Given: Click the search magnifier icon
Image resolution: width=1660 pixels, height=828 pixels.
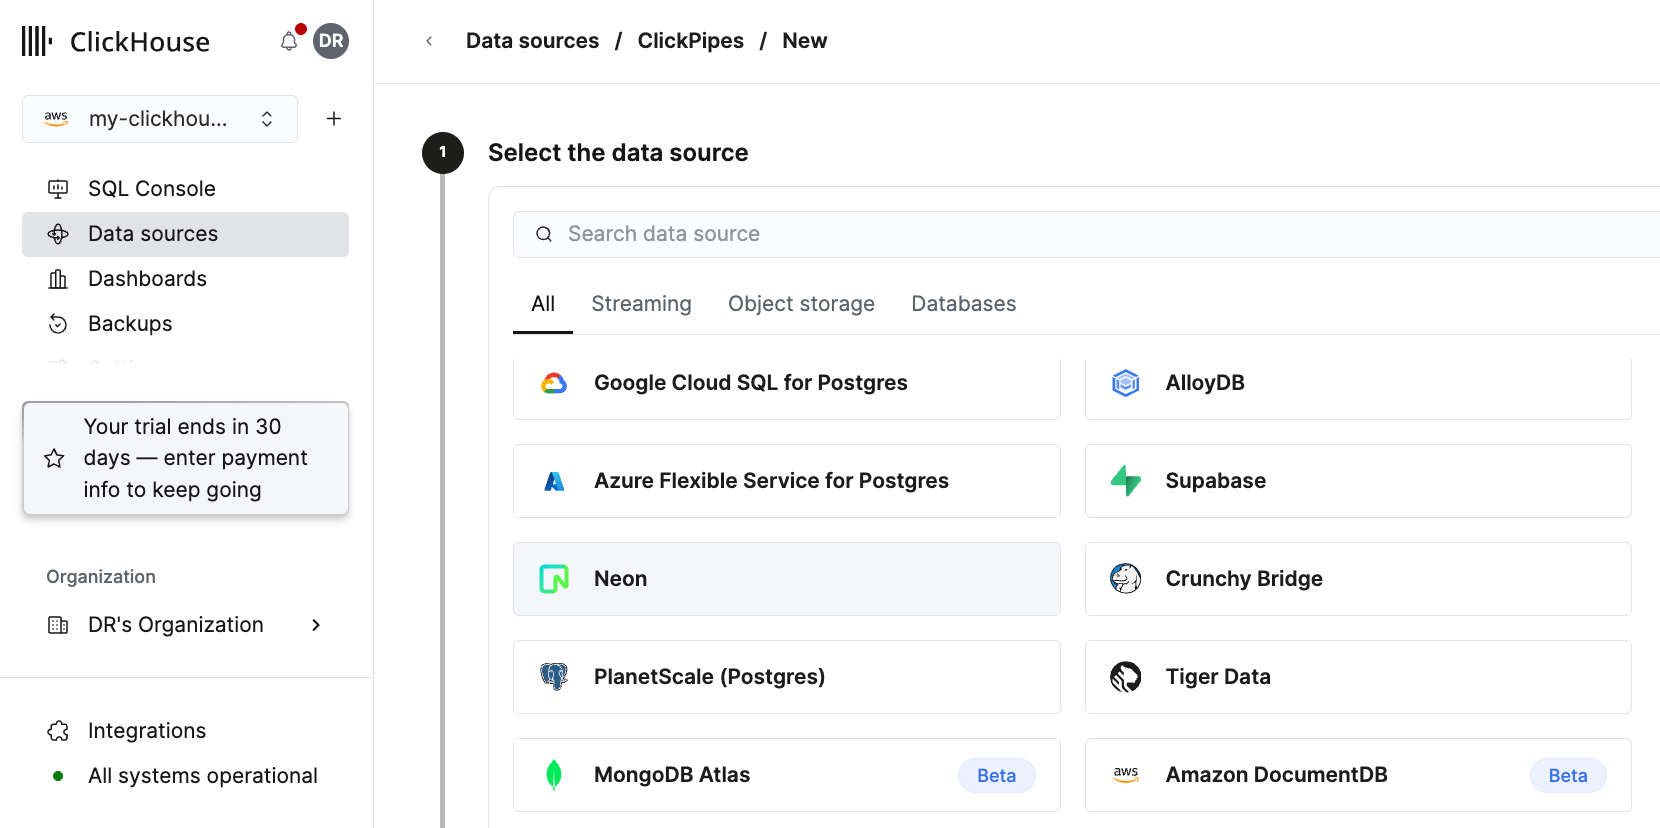Looking at the screenshot, I should (544, 234).
